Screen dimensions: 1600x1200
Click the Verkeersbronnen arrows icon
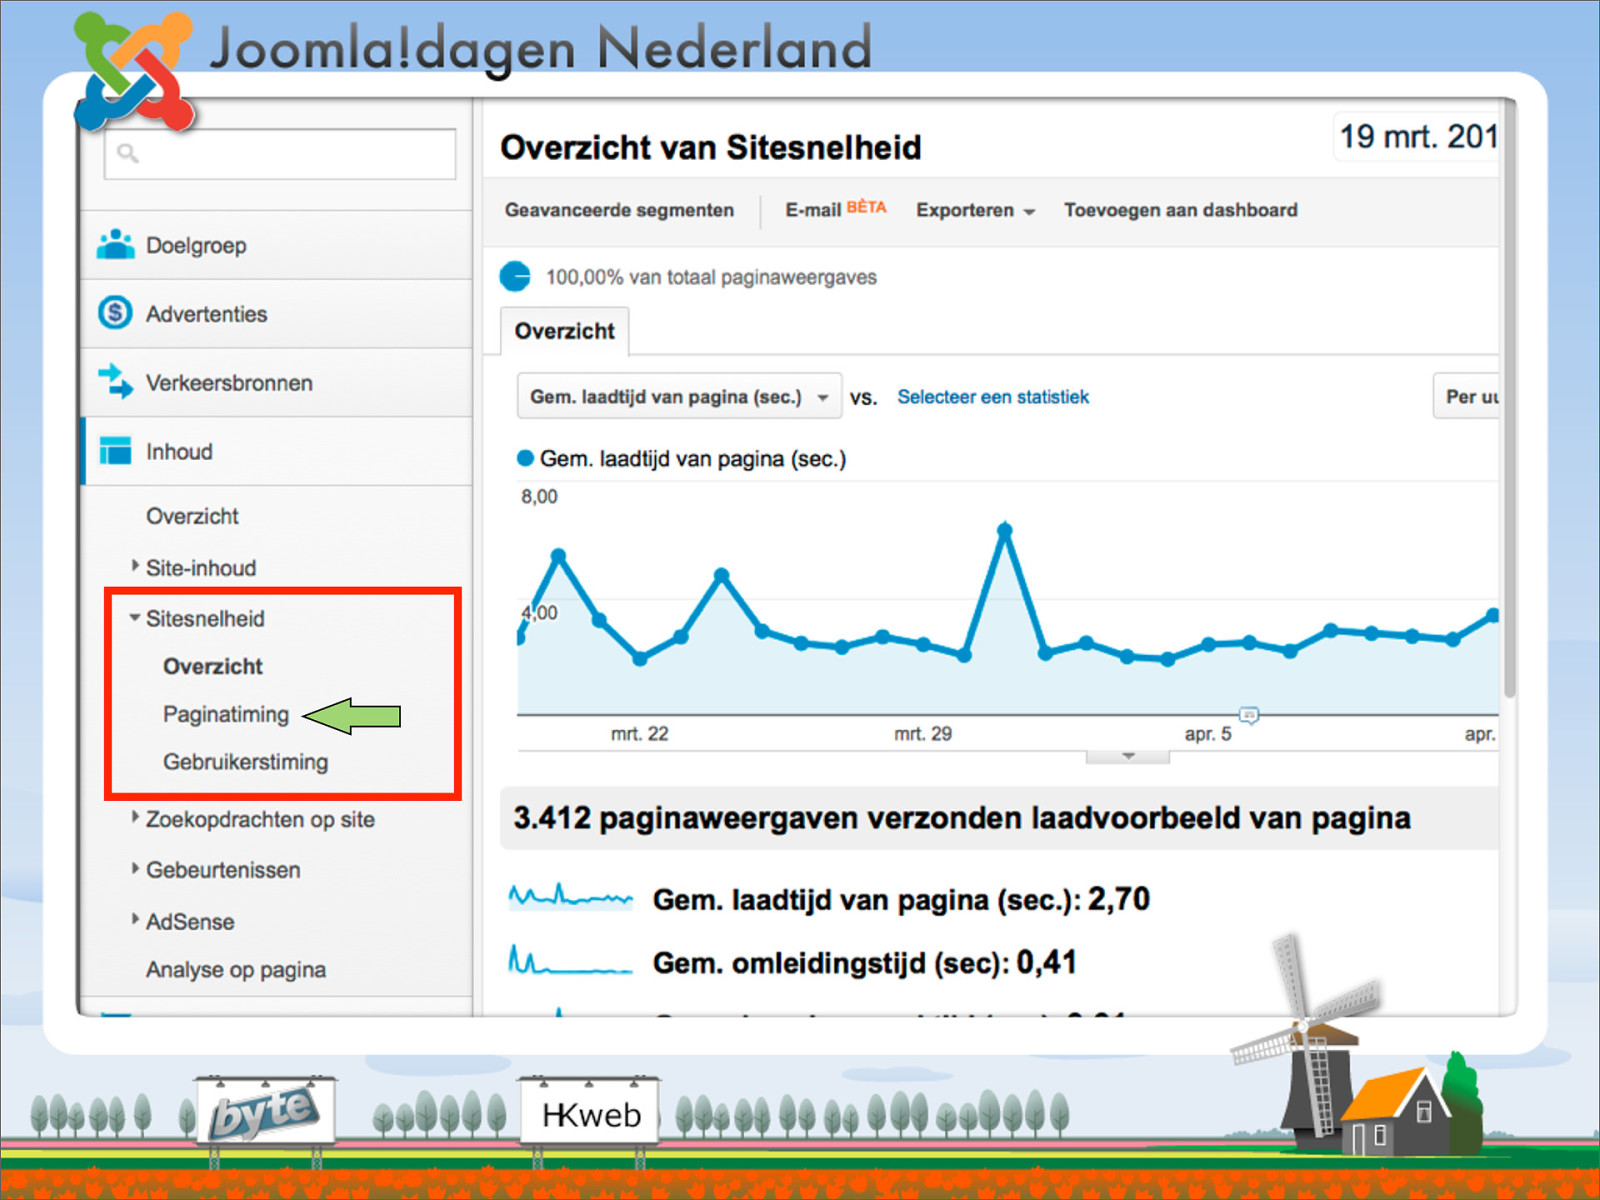(x=115, y=381)
